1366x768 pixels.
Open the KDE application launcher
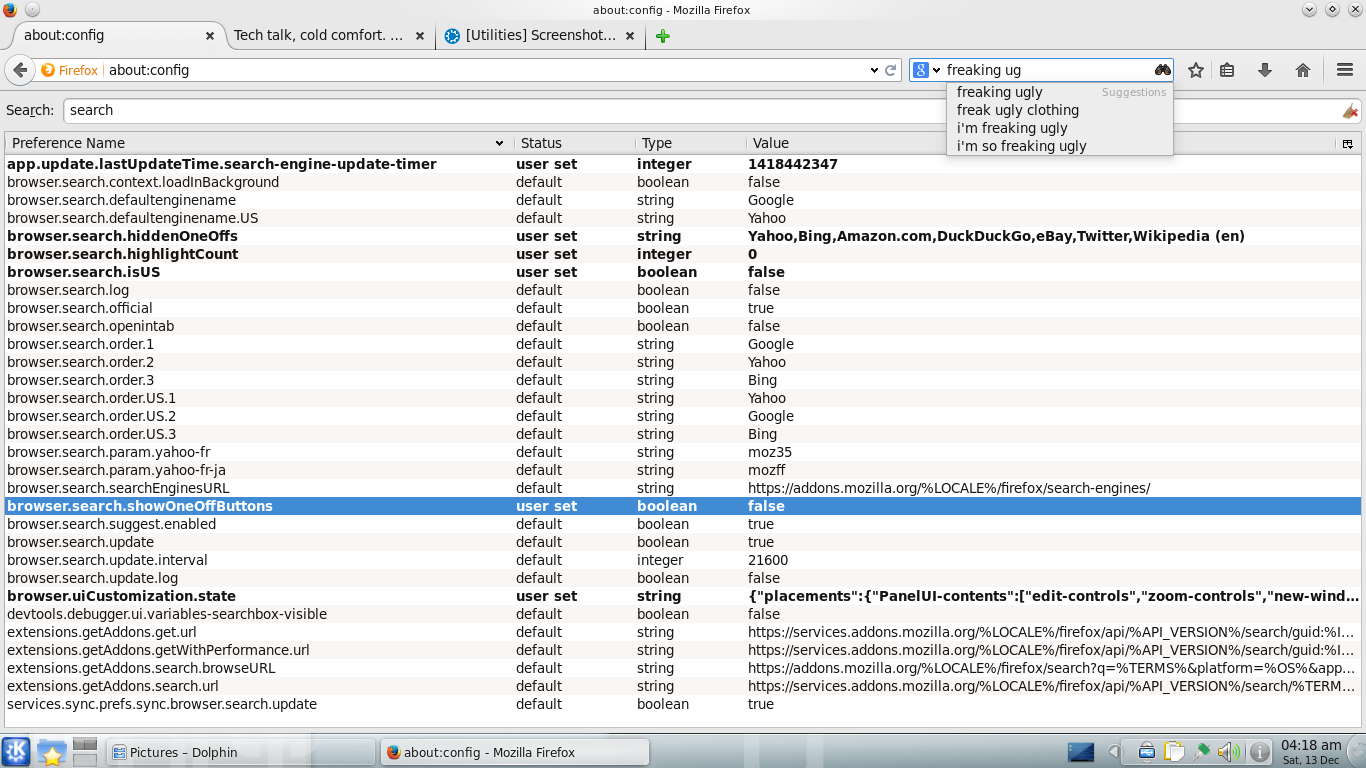16,751
